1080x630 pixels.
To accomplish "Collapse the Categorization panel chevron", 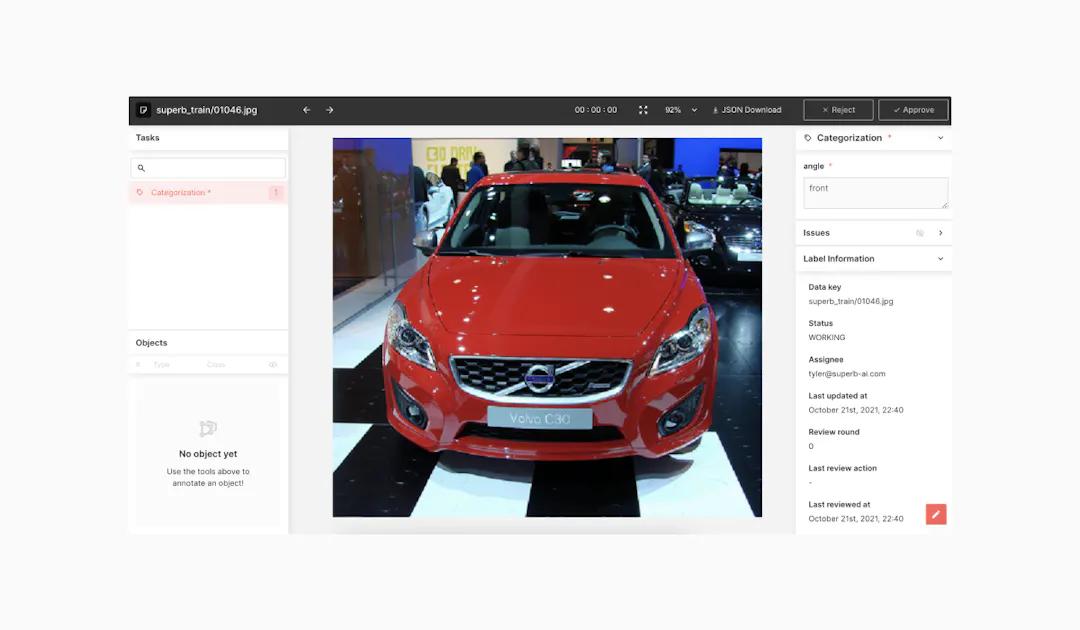I will pos(940,138).
